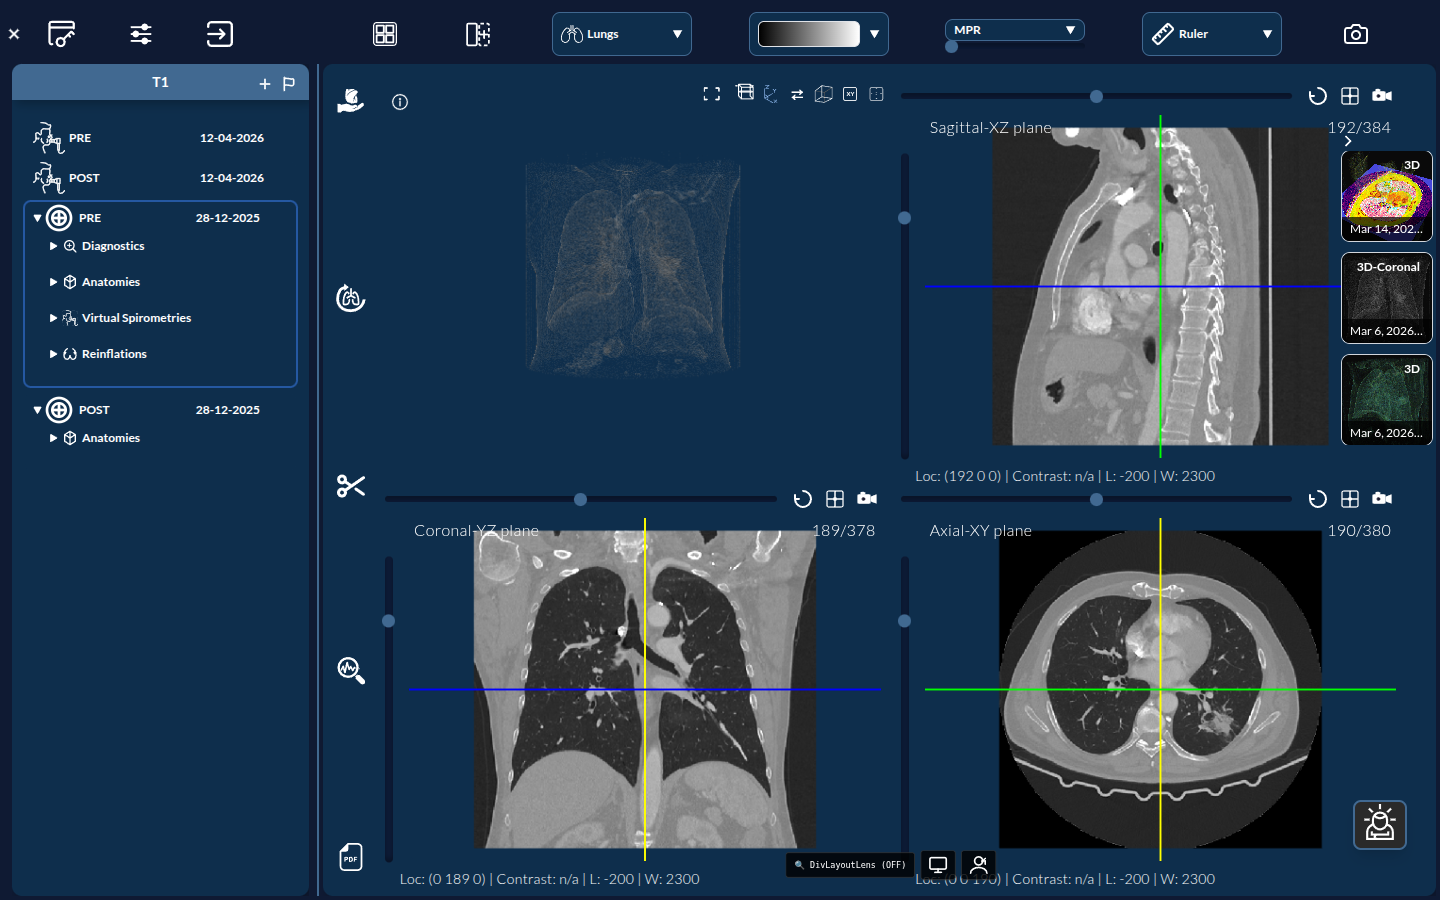Click the Axial view video camera icon
The image size is (1440, 900).
click(1382, 498)
